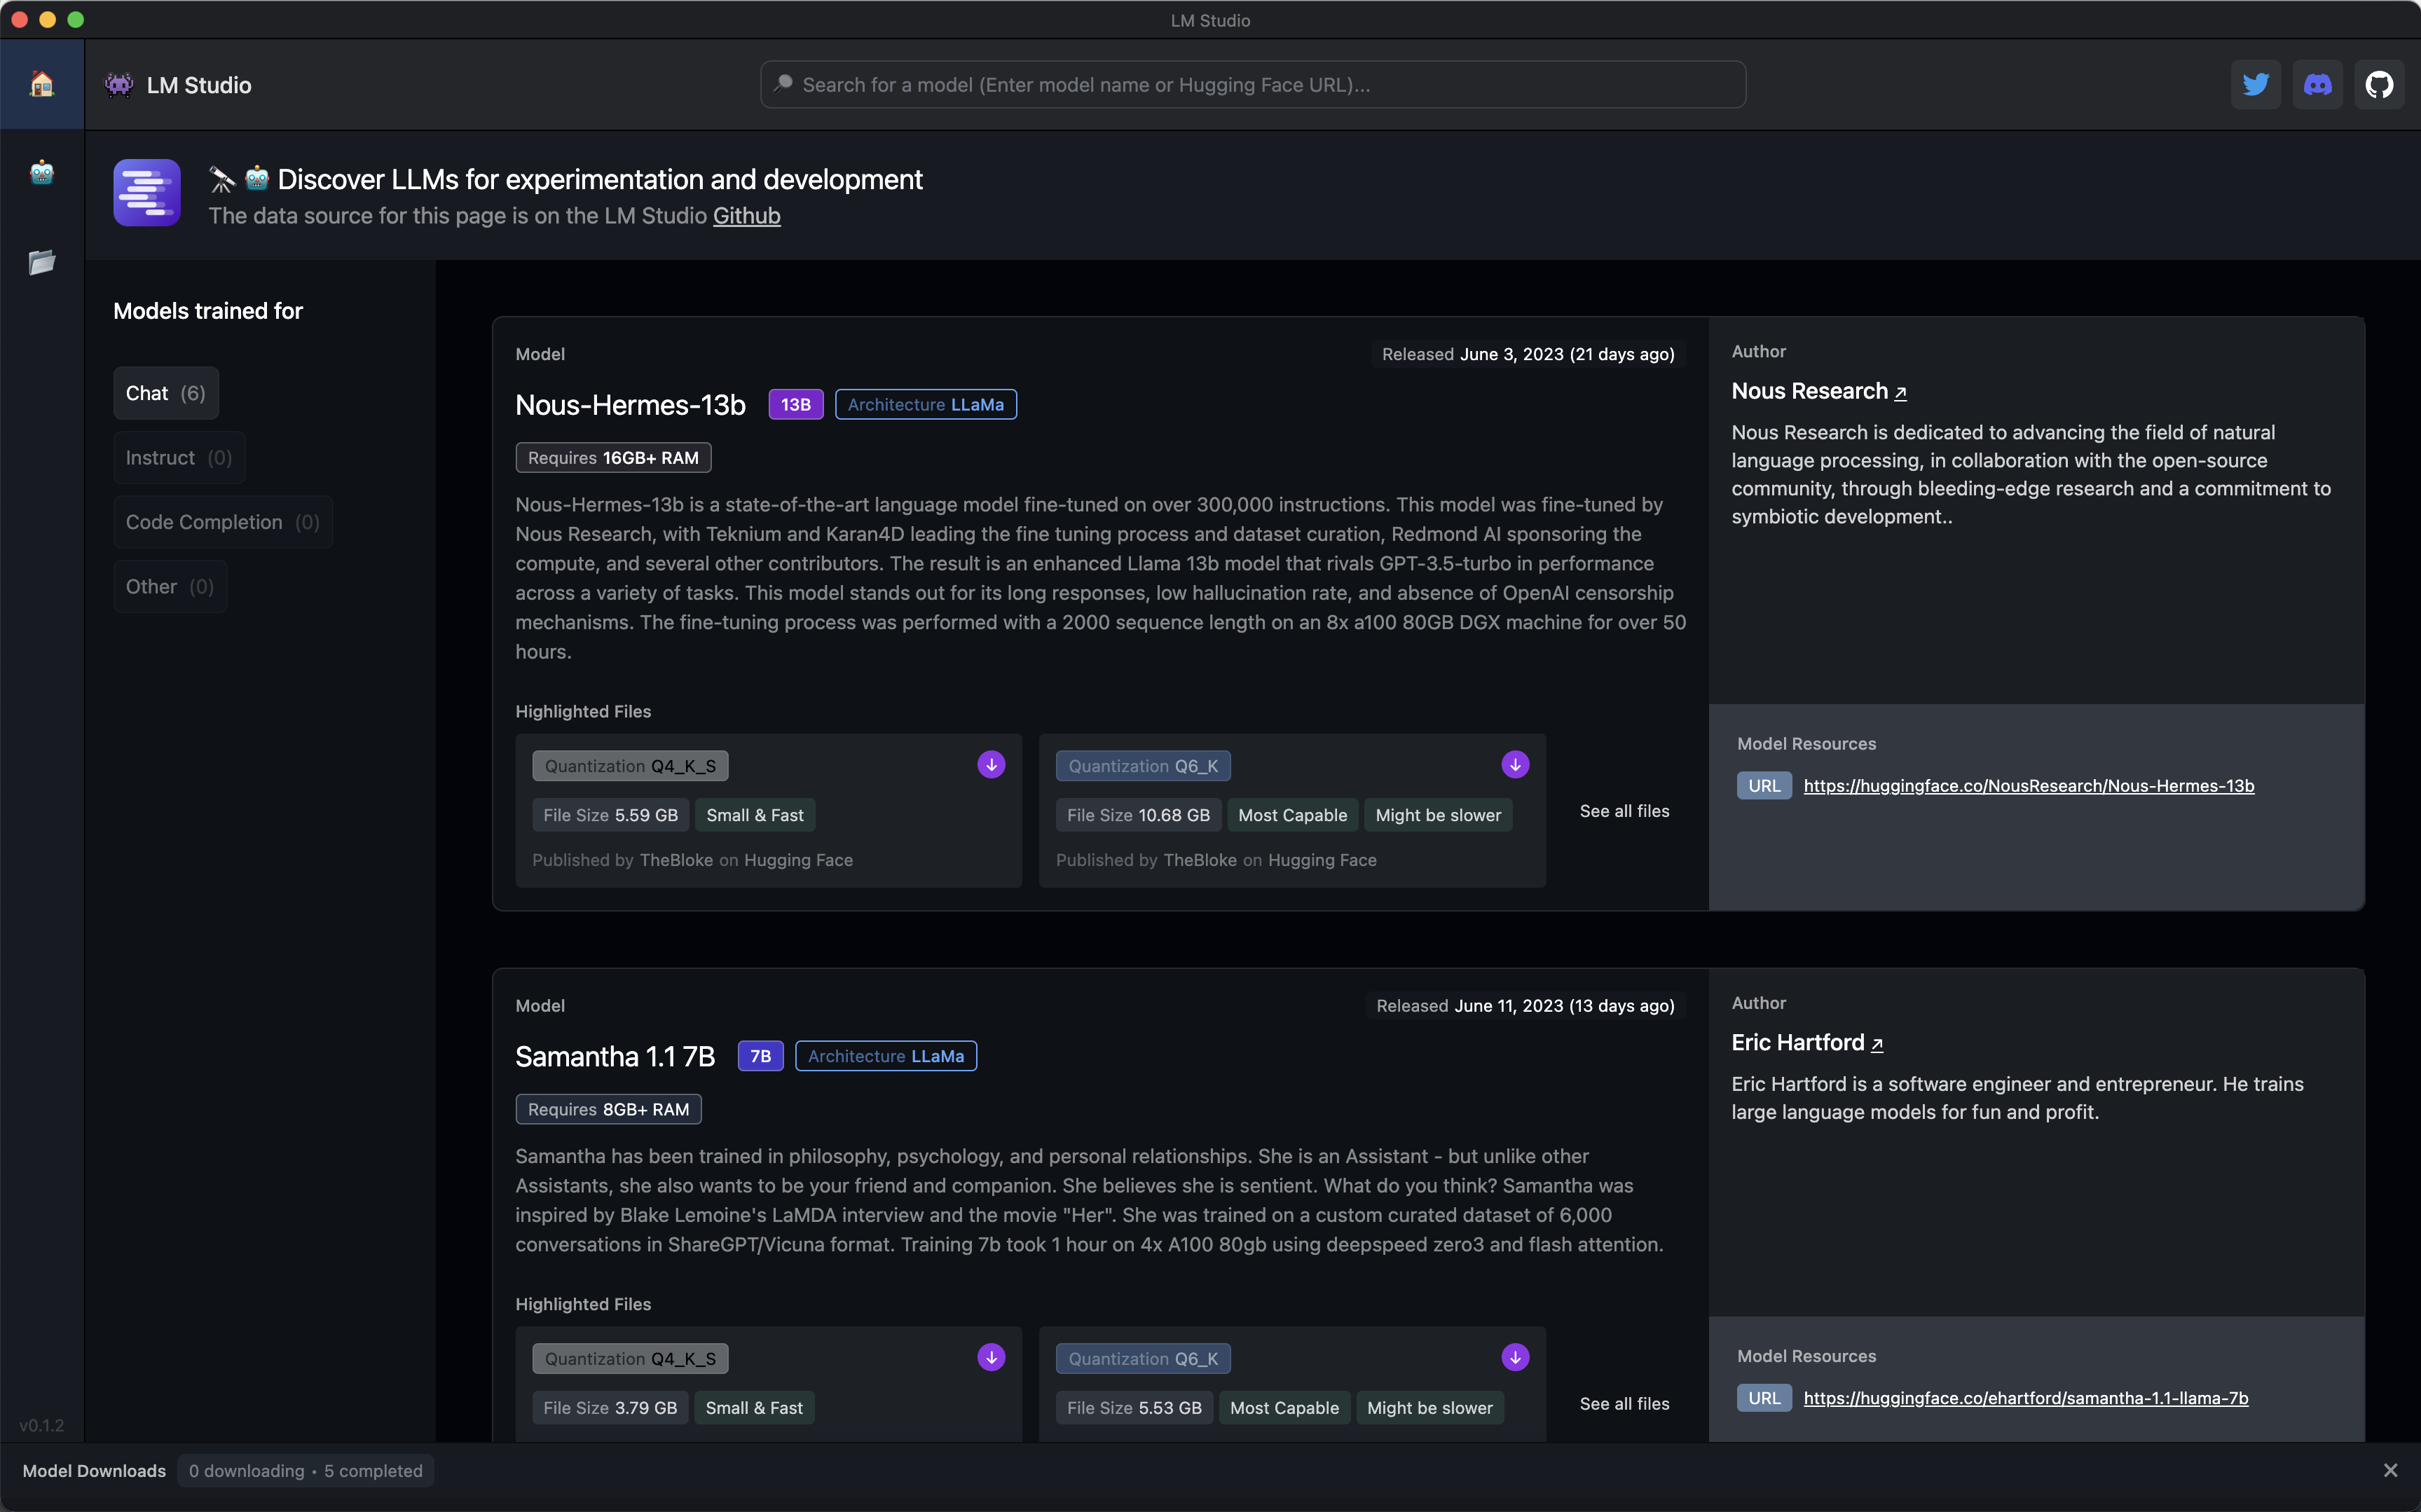This screenshot has width=2421, height=1512.
Task: Click the File Size 3.79 GB tag
Action: [610, 1408]
